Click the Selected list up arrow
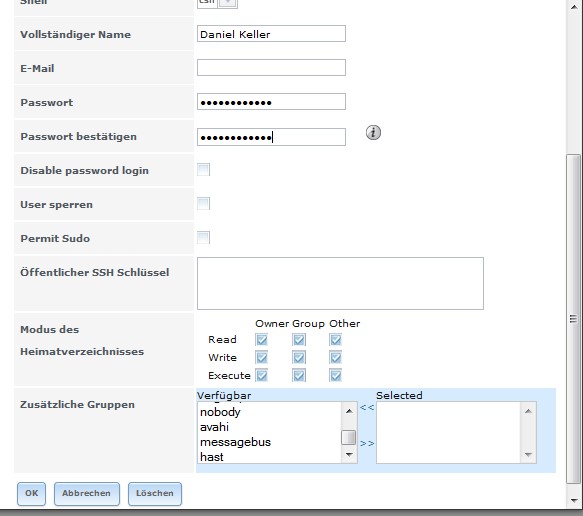The width and height of the screenshot is (583, 516). [528, 411]
